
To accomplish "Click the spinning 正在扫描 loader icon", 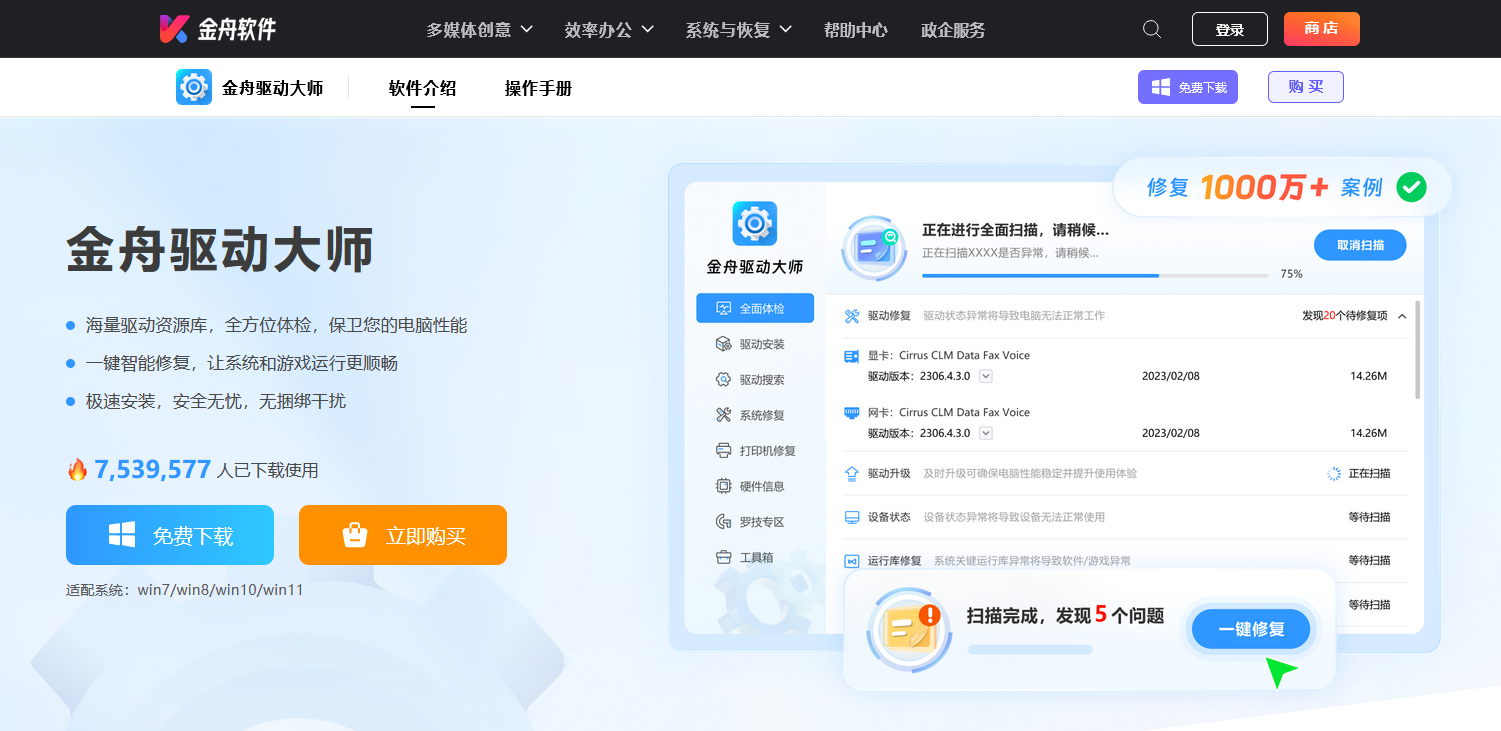I will coord(1334,474).
